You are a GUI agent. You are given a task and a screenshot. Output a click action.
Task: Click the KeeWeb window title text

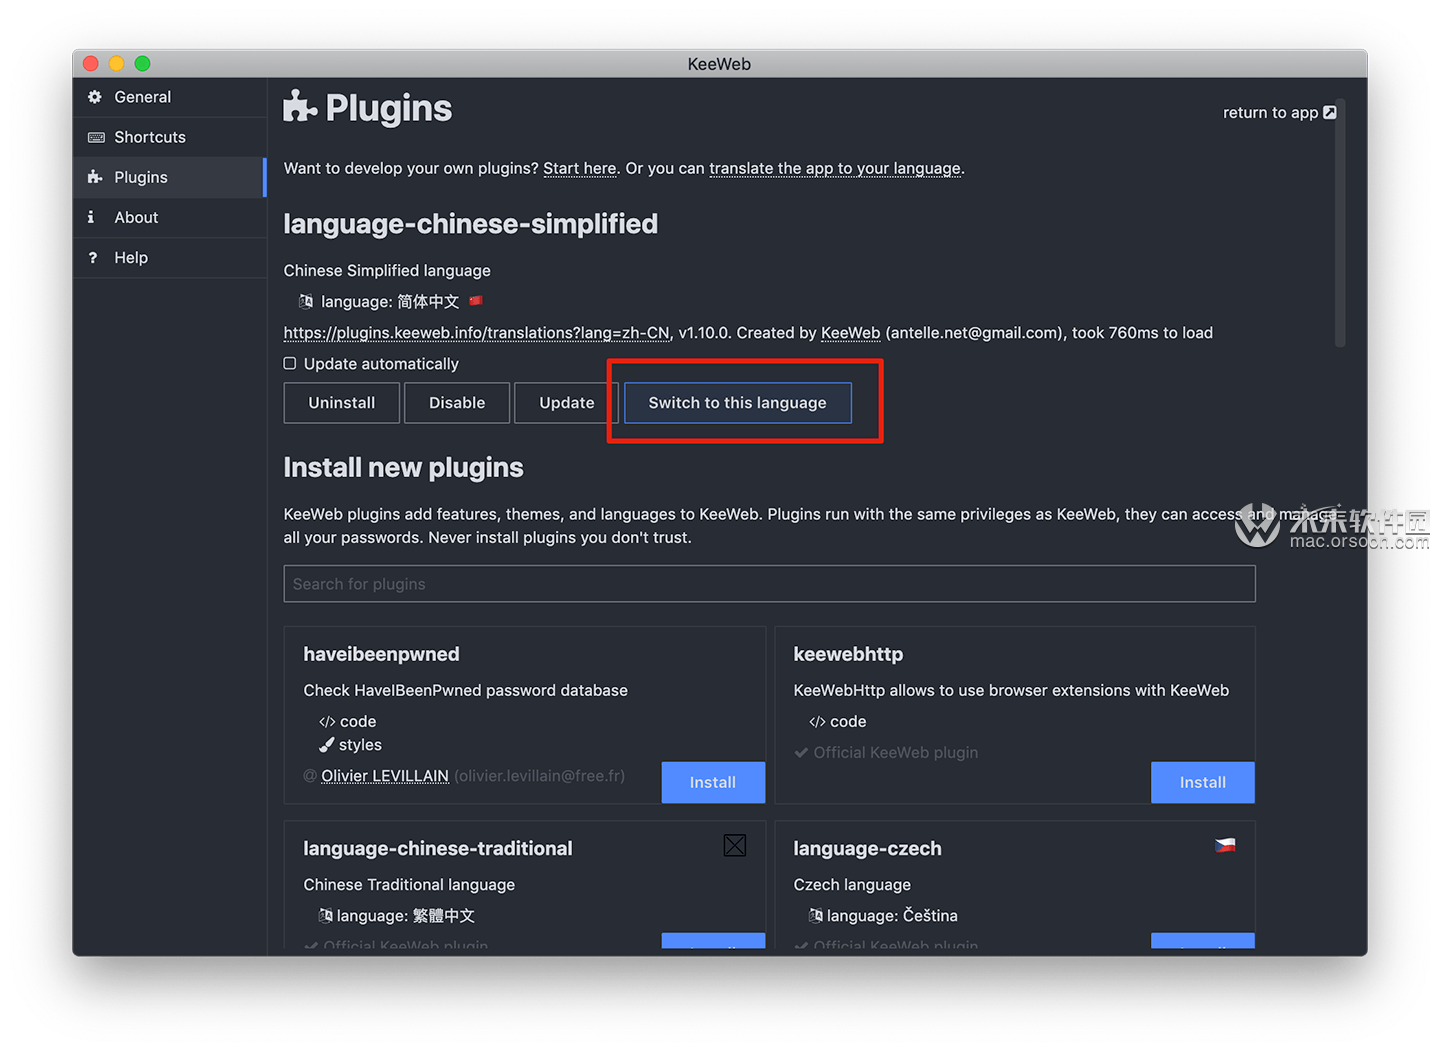coord(719,64)
